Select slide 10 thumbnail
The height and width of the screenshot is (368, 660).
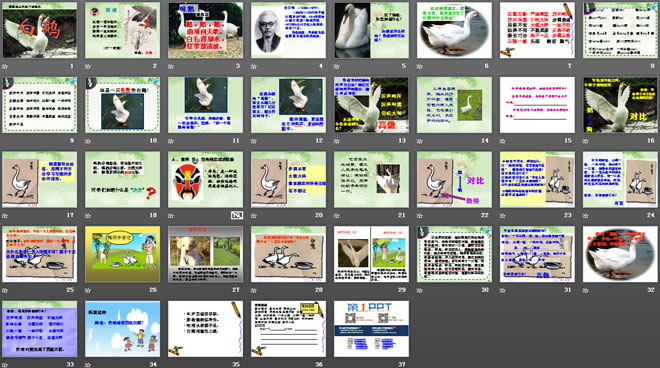(x=122, y=105)
